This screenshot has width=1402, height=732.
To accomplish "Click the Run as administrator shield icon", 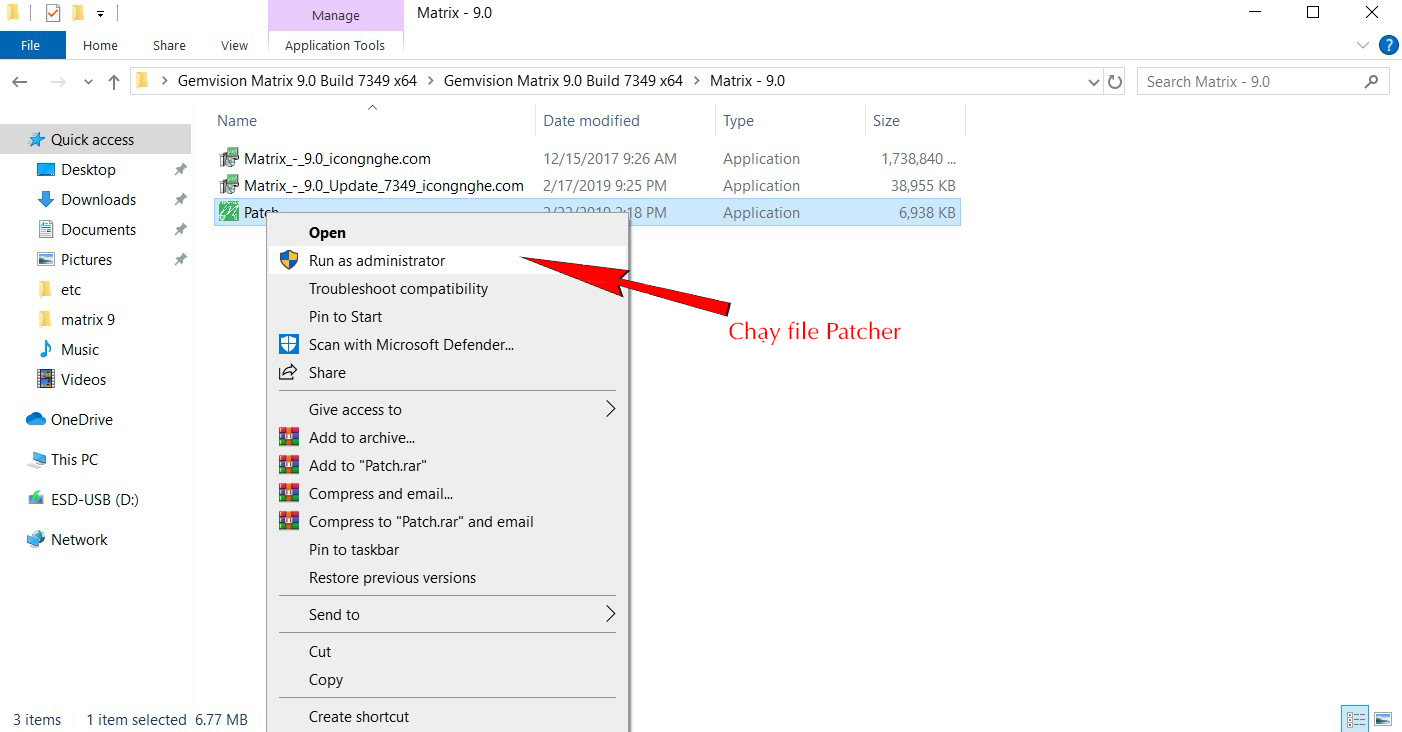I will point(289,260).
